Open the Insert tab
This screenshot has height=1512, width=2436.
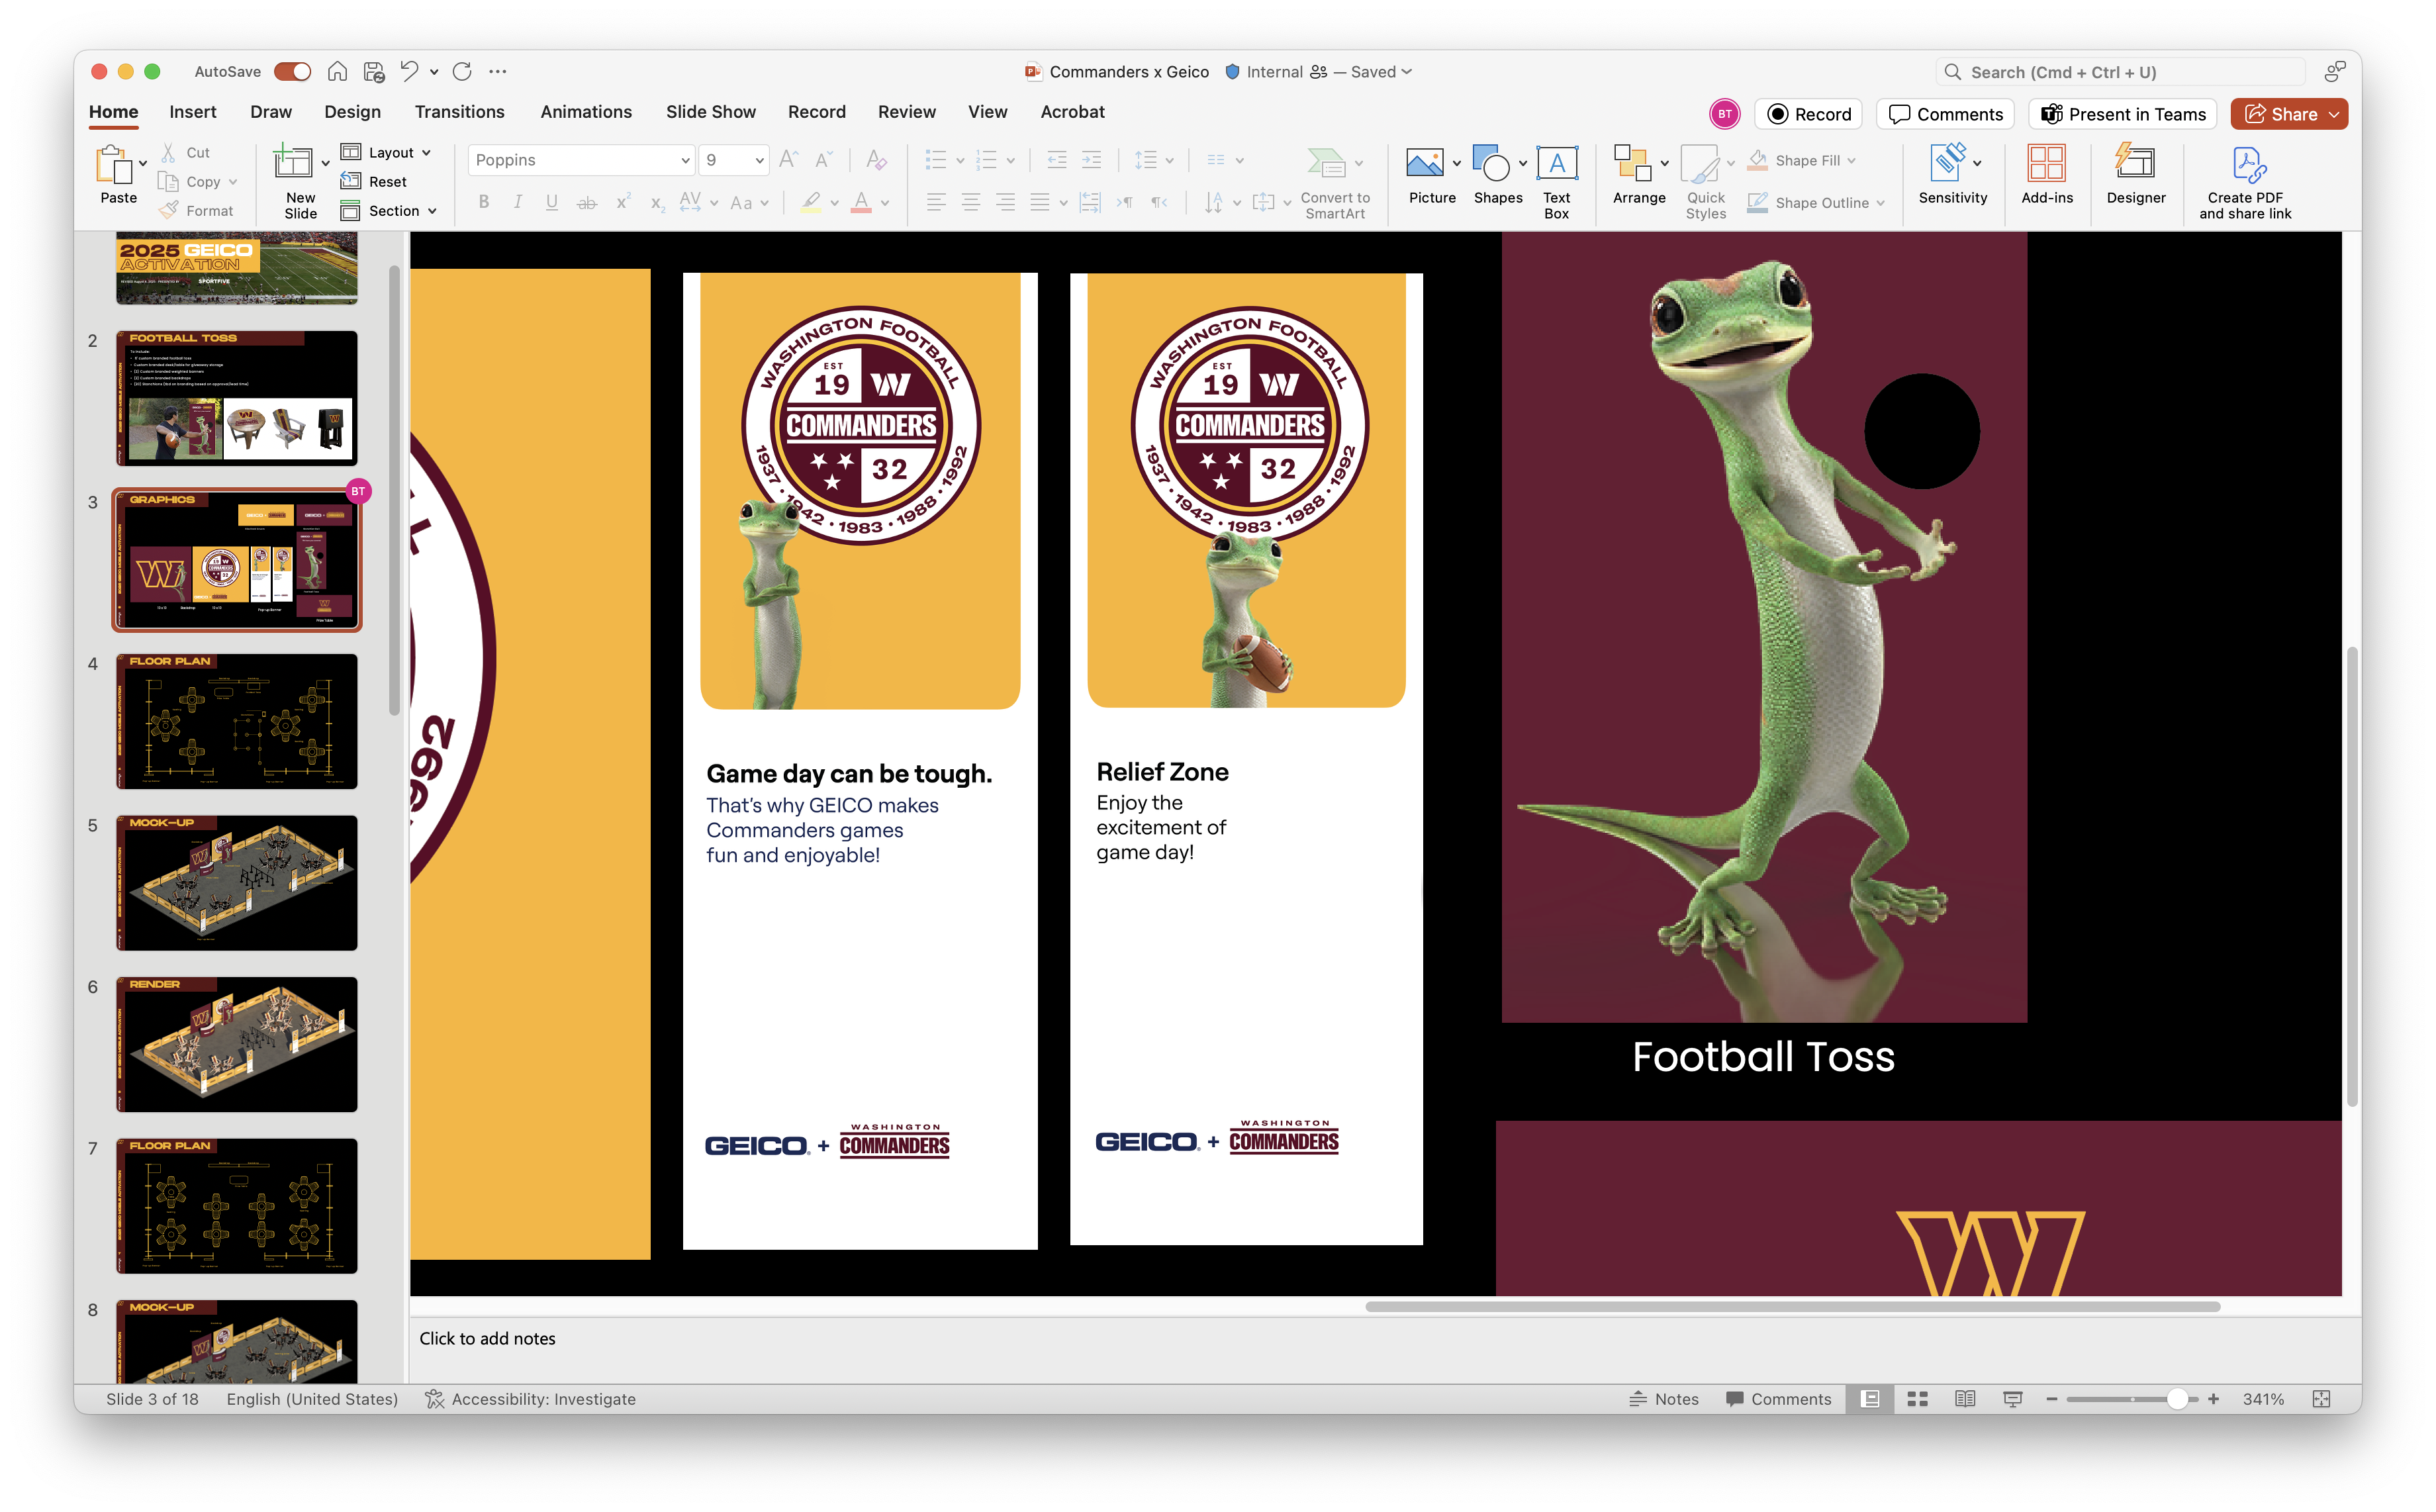(x=193, y=112)
